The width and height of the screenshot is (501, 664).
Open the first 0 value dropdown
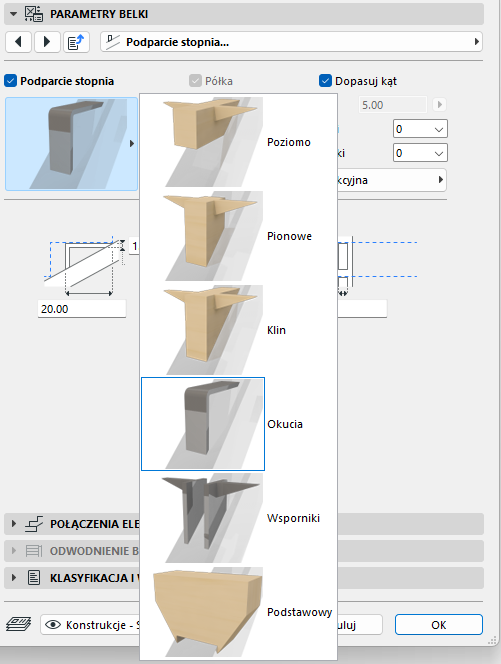[420, 129]
